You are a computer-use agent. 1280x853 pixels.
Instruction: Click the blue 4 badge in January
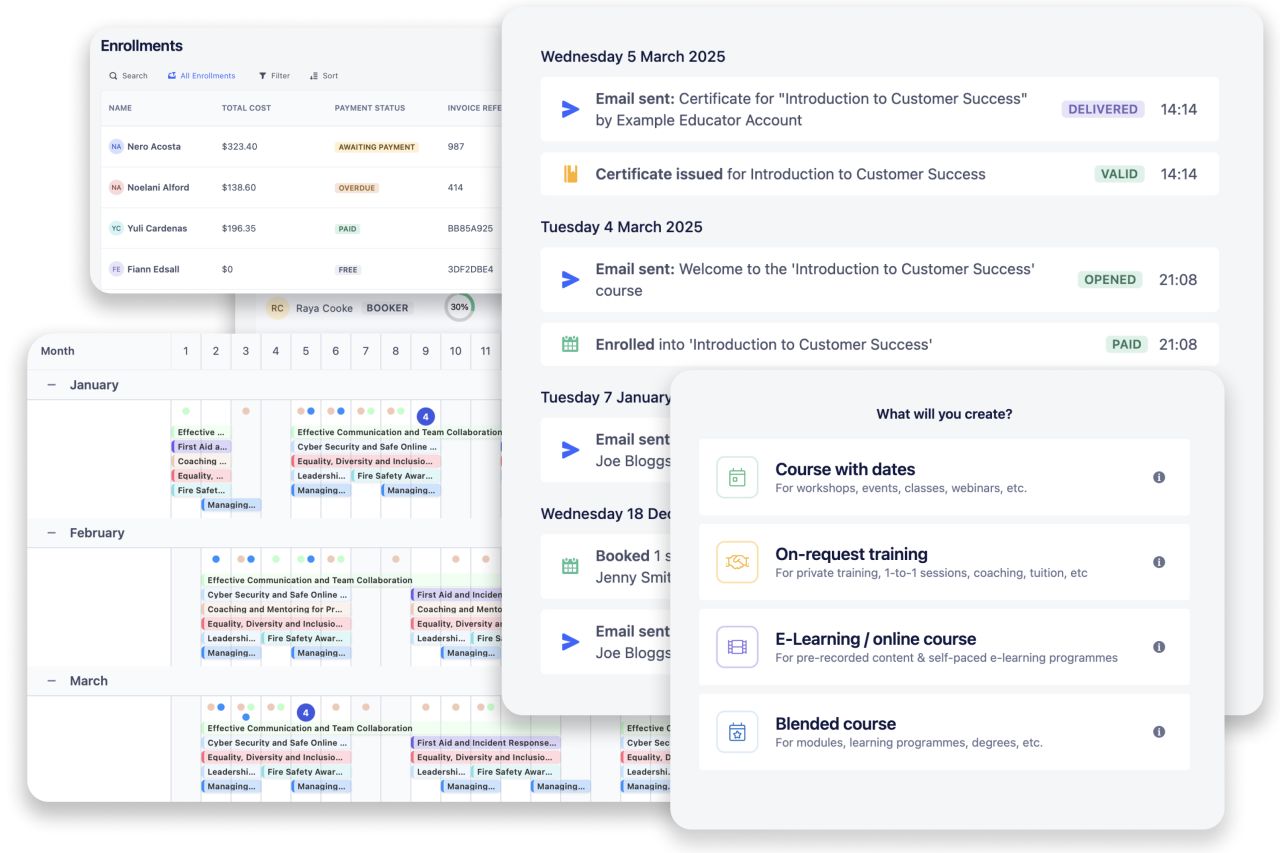(x=425, y=416)
